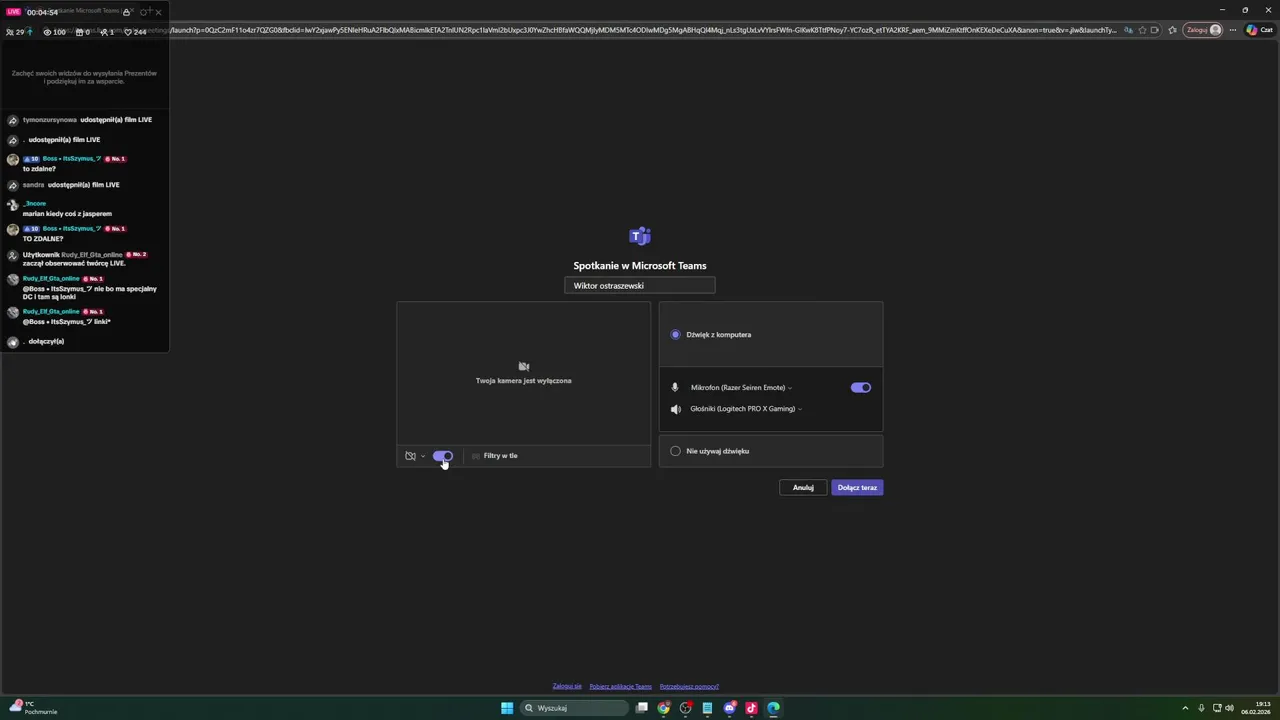Click the followers icon showing 1
This screenshot has width=1280, height=720.
(x=105, y=32)
